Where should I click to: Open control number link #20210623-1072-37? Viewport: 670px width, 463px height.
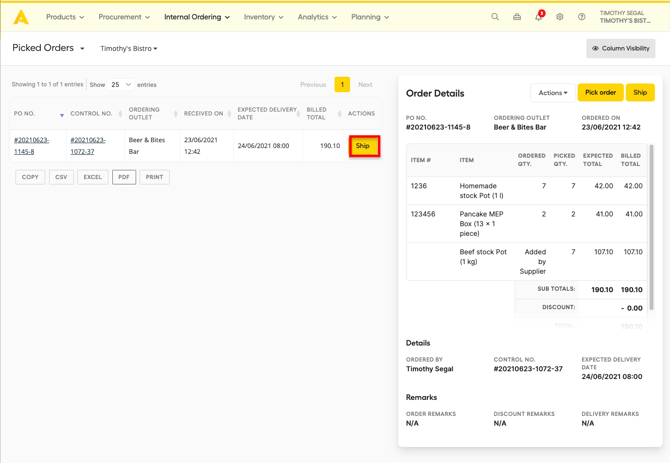click(x=88, y=146)
